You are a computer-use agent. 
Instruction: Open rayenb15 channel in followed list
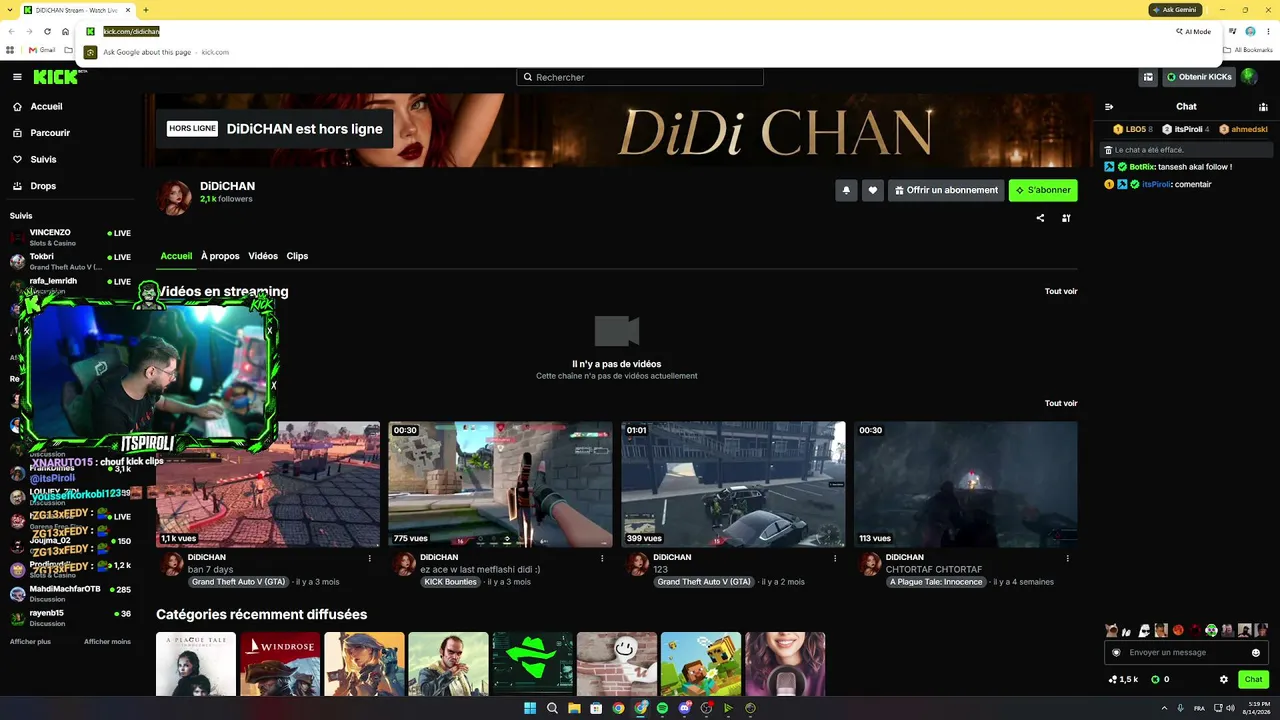70,618
